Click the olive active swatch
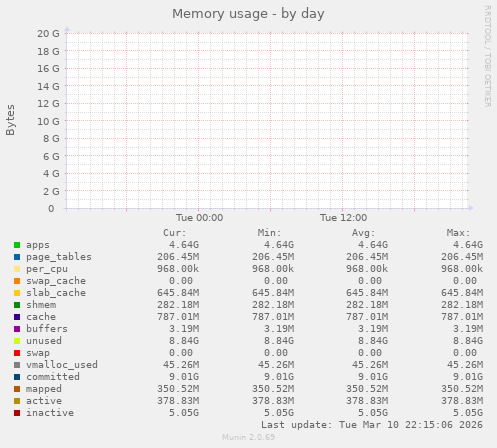497x448 pixels. pyautogui.click(x=17, y=401)
